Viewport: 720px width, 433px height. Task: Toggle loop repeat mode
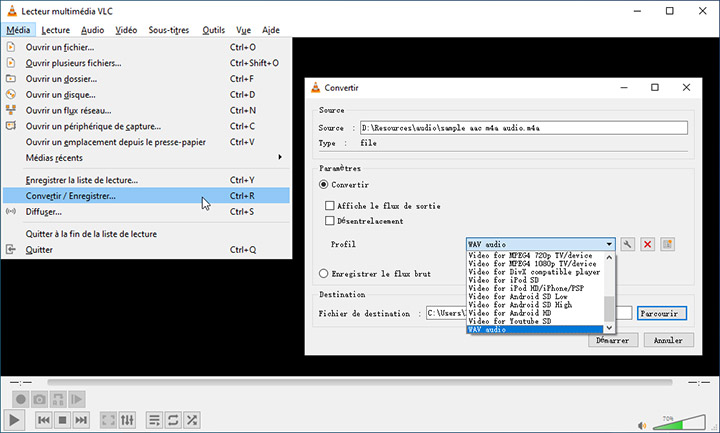coord(173,420)
